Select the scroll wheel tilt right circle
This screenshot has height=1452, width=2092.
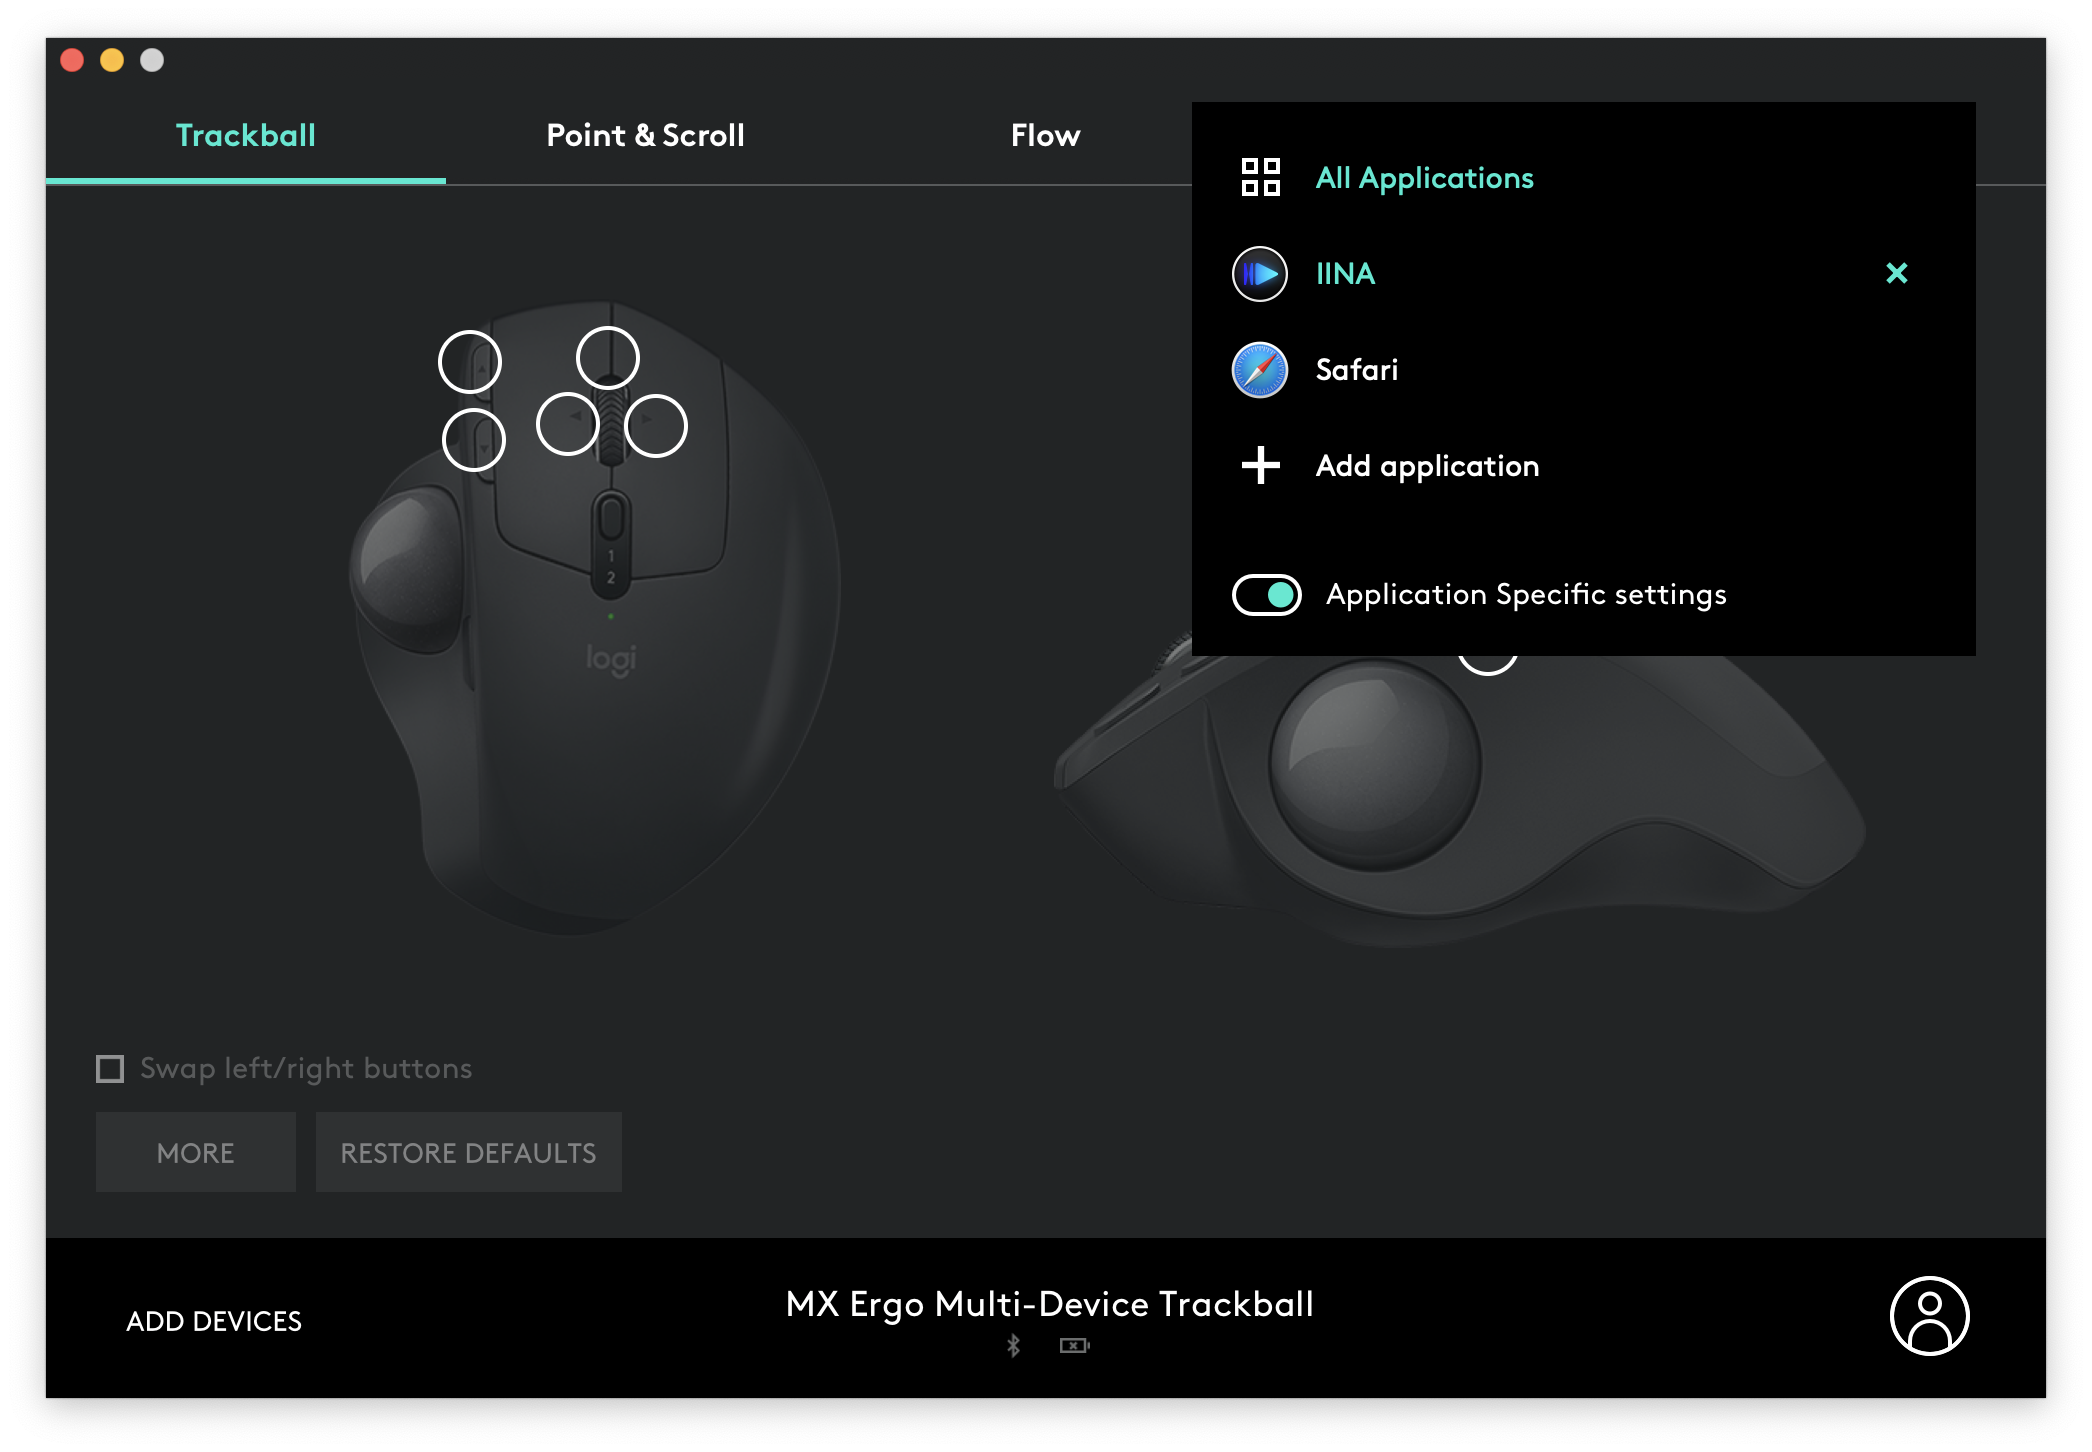pos(656,426)
